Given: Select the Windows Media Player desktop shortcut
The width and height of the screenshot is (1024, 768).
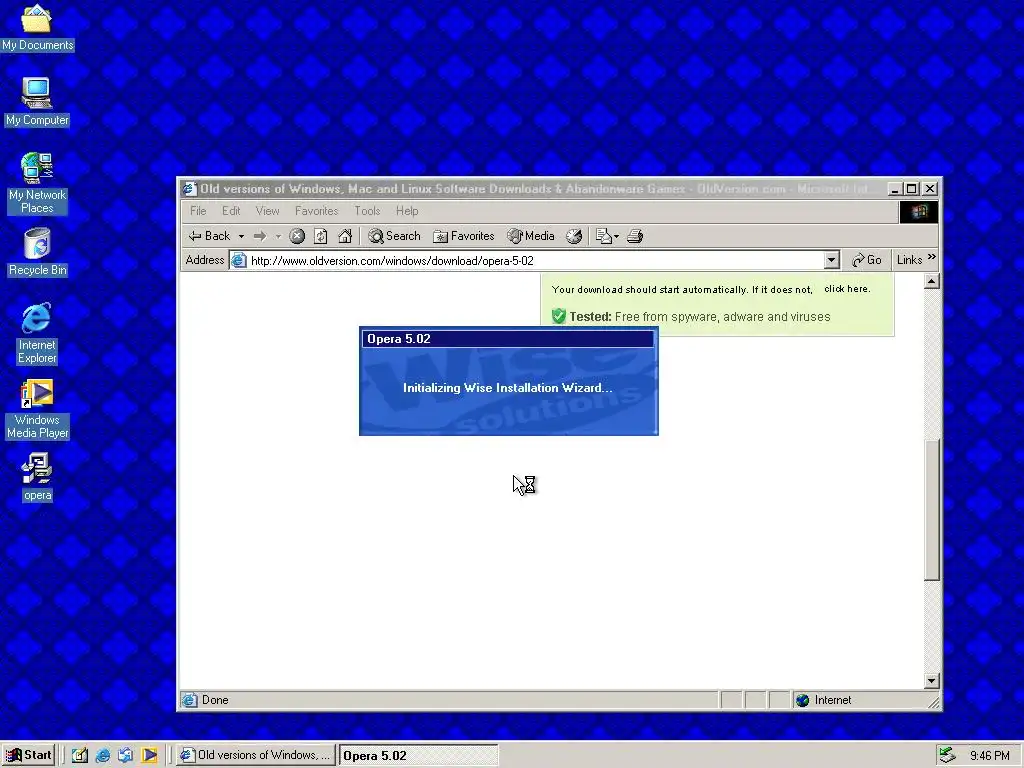Looking at the screenshot, I should pos(37,409).
